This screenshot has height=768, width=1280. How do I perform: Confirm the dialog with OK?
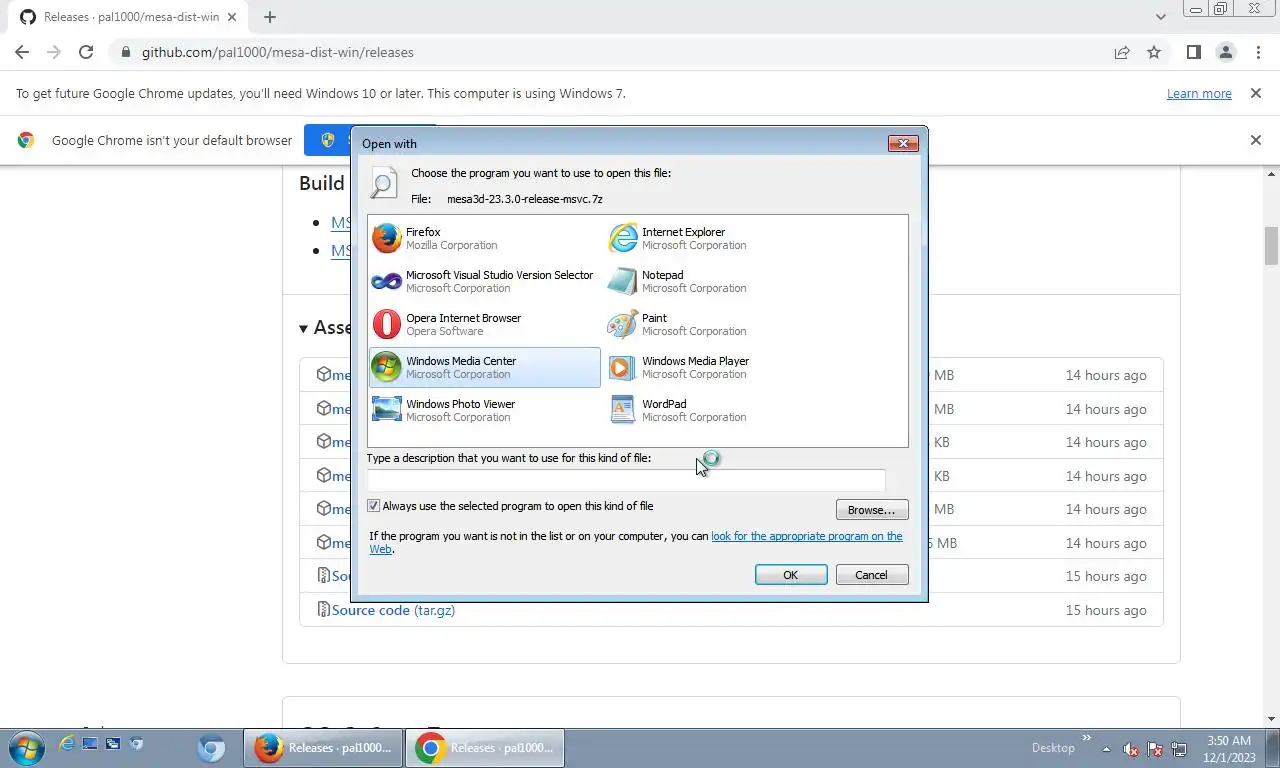[791, 575]
